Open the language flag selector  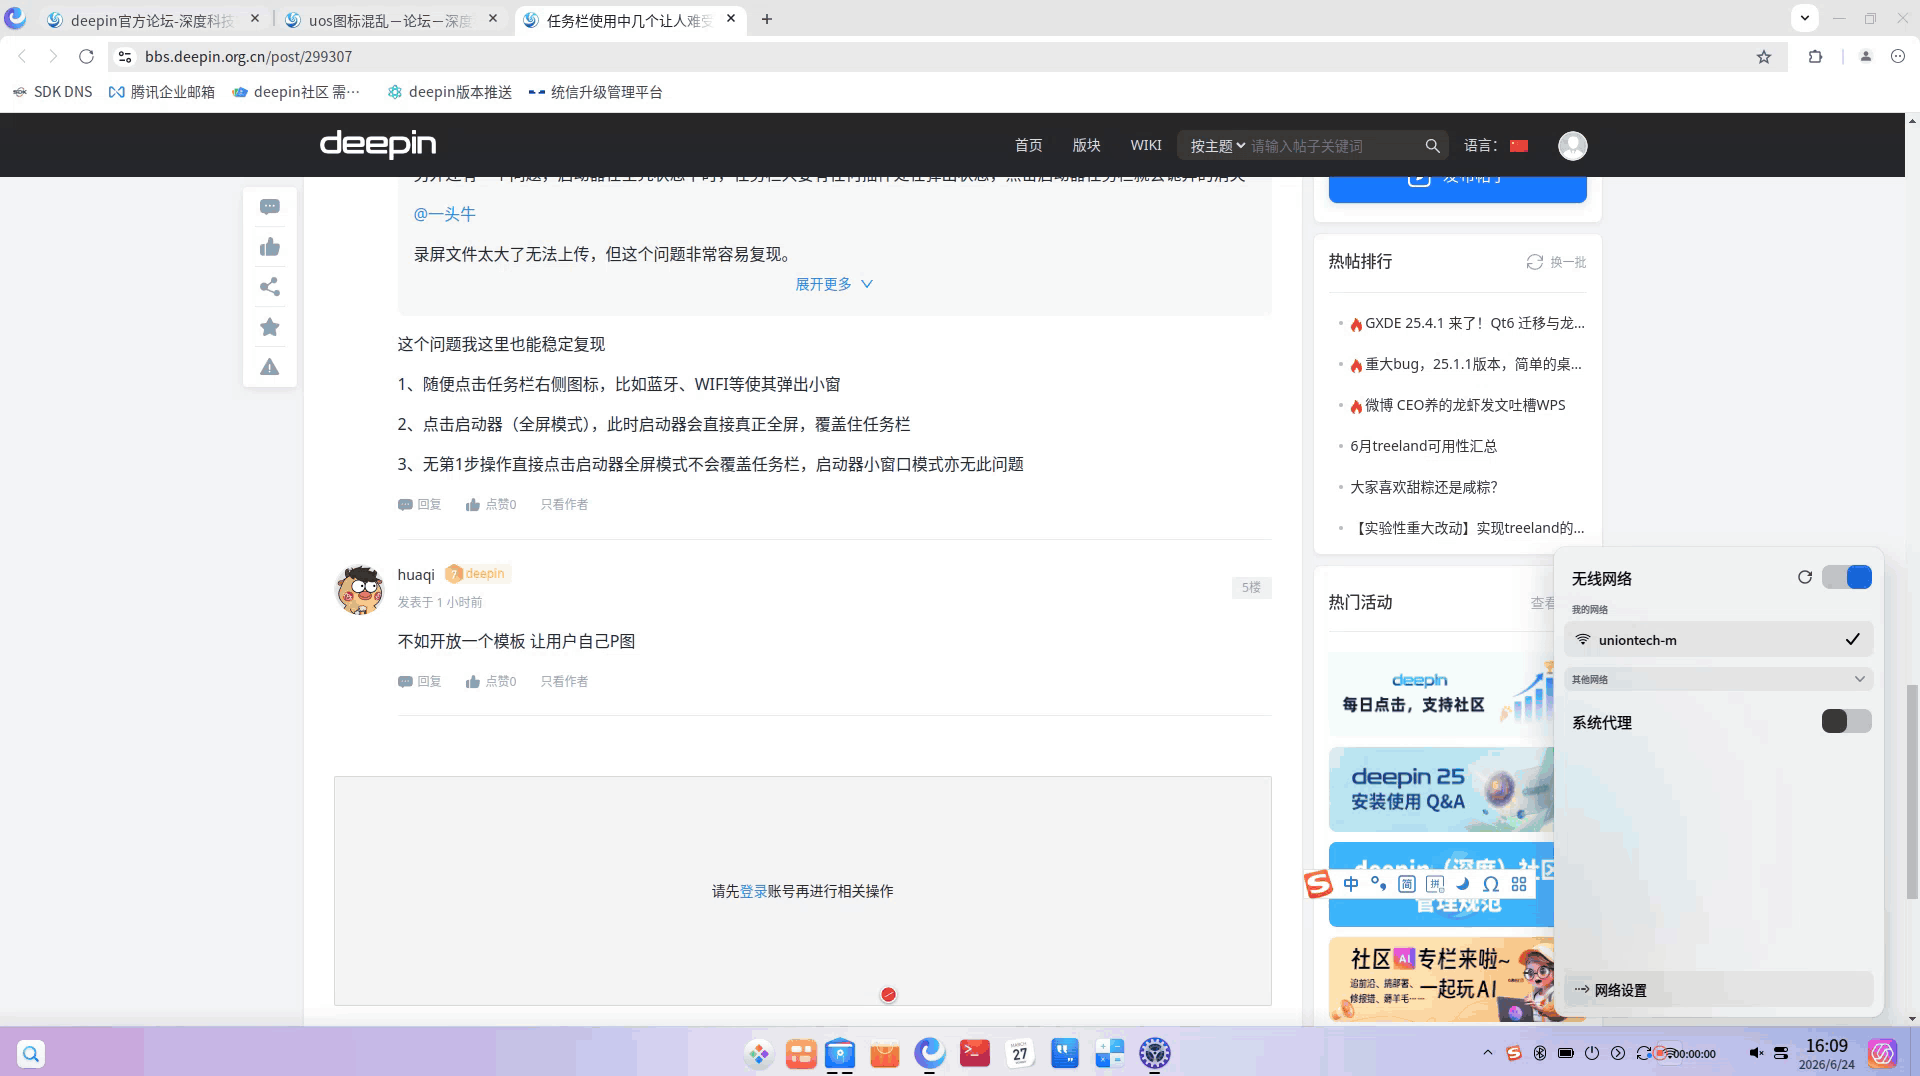(x=1519, y=146)
